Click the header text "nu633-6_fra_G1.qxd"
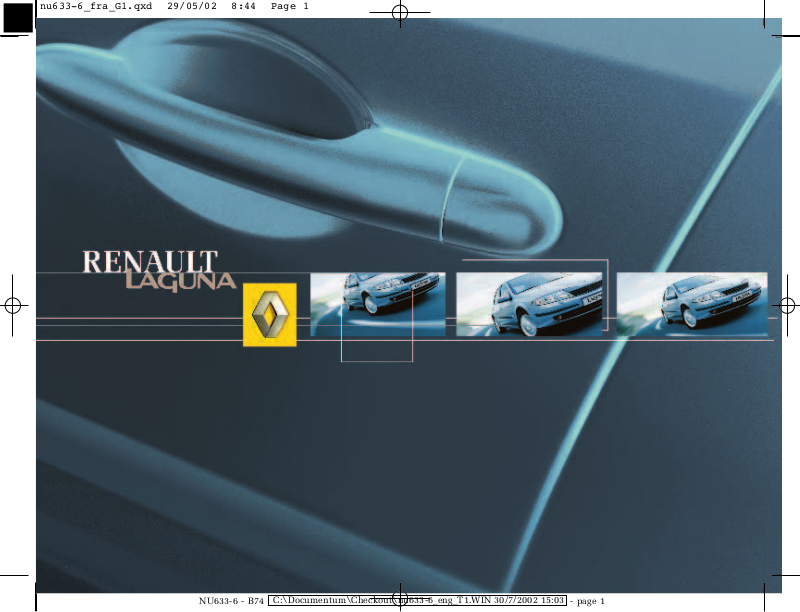The width and height of the screenshot is (800, 612). coord(96,6)
